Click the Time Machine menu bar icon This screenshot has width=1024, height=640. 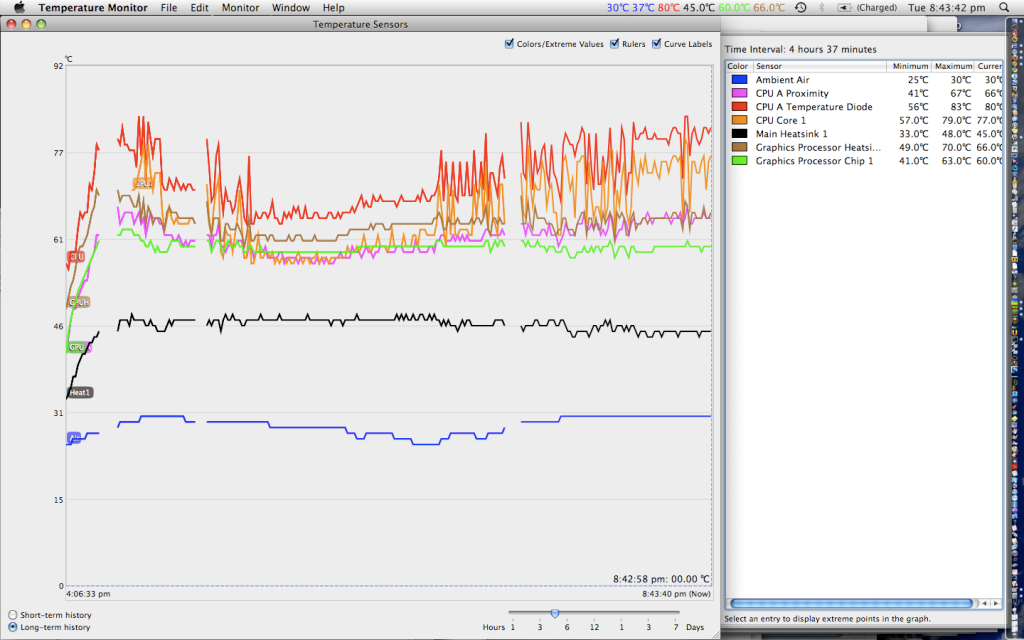(x=800, y=8)
